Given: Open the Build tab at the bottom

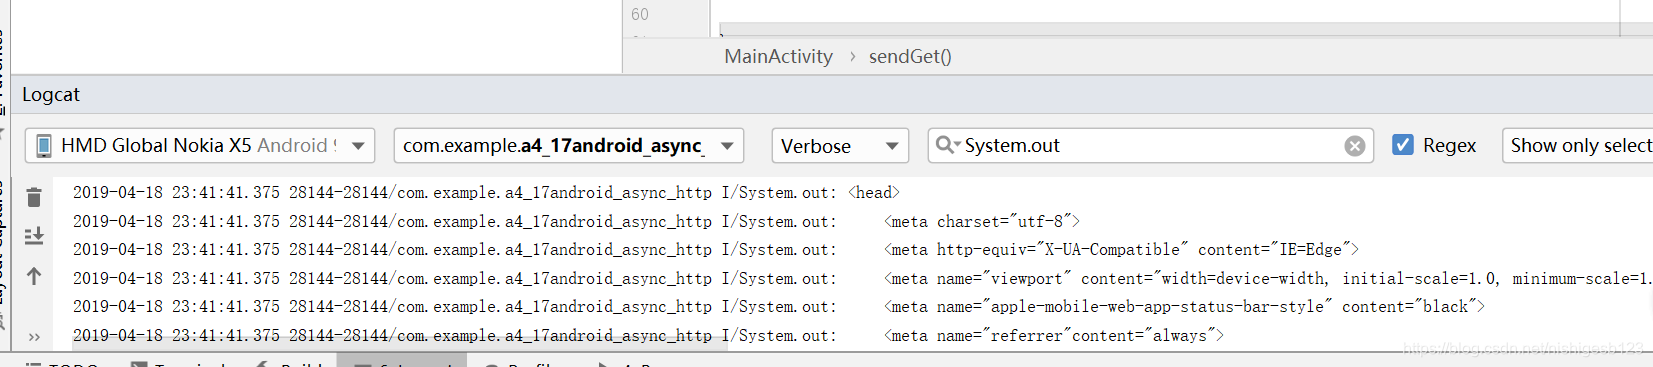Looking at the screenshot, I should coord(292,362).
